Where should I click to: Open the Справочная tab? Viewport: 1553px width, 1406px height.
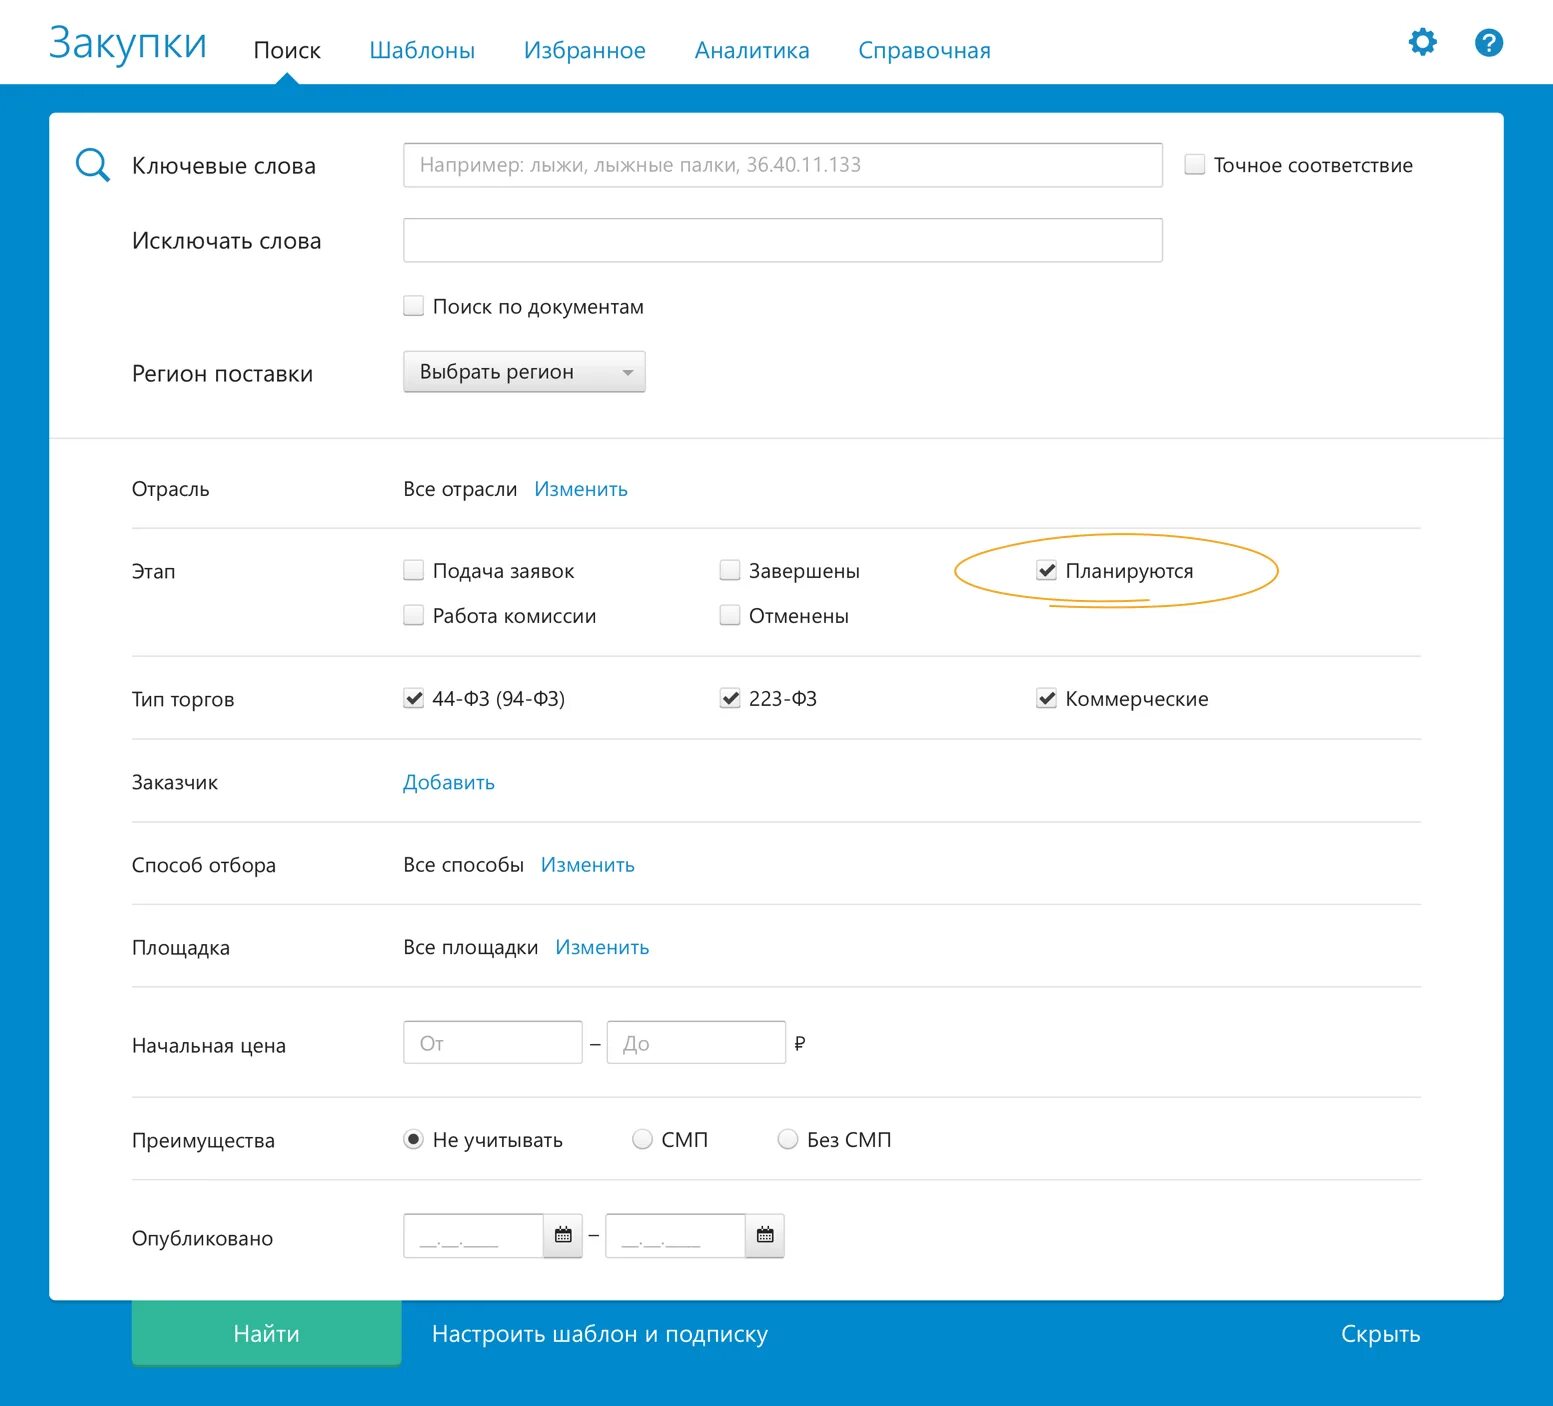(924, 51)
